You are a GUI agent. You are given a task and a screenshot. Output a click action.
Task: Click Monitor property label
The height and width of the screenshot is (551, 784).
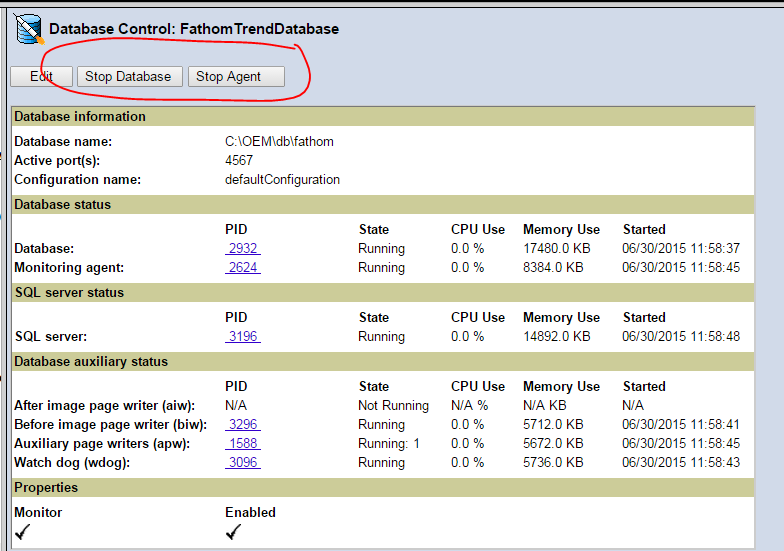(x=38, y=512)
